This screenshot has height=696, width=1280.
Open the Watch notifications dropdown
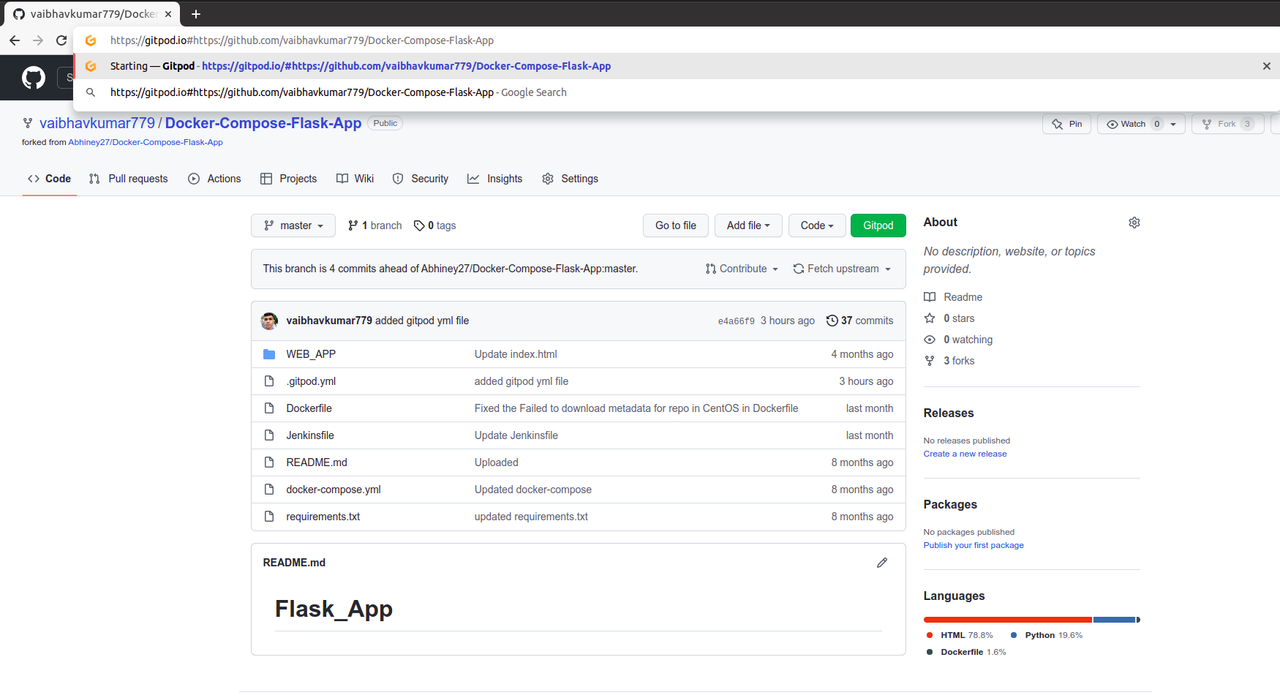(x=1141, y=124)
